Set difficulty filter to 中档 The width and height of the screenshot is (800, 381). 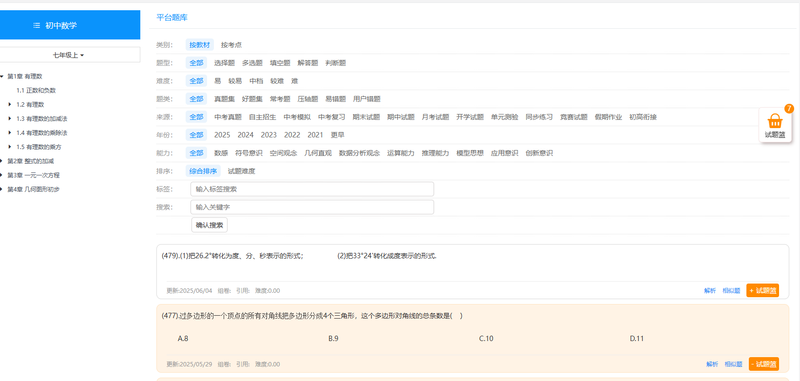point(256,81)
